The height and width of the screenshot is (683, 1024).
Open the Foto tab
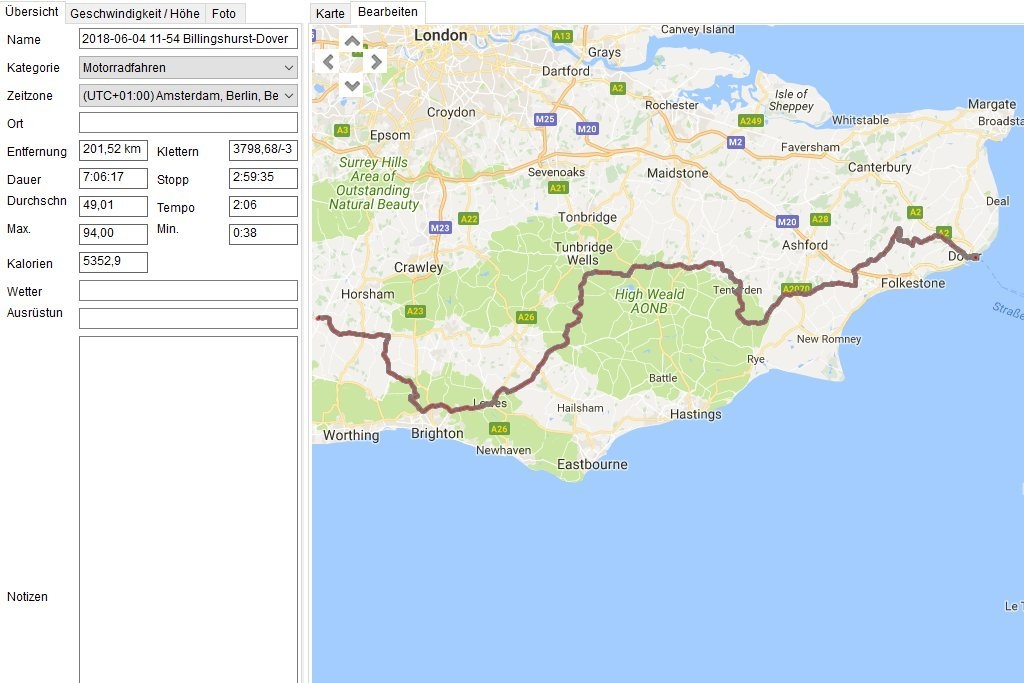pos(224,14)
